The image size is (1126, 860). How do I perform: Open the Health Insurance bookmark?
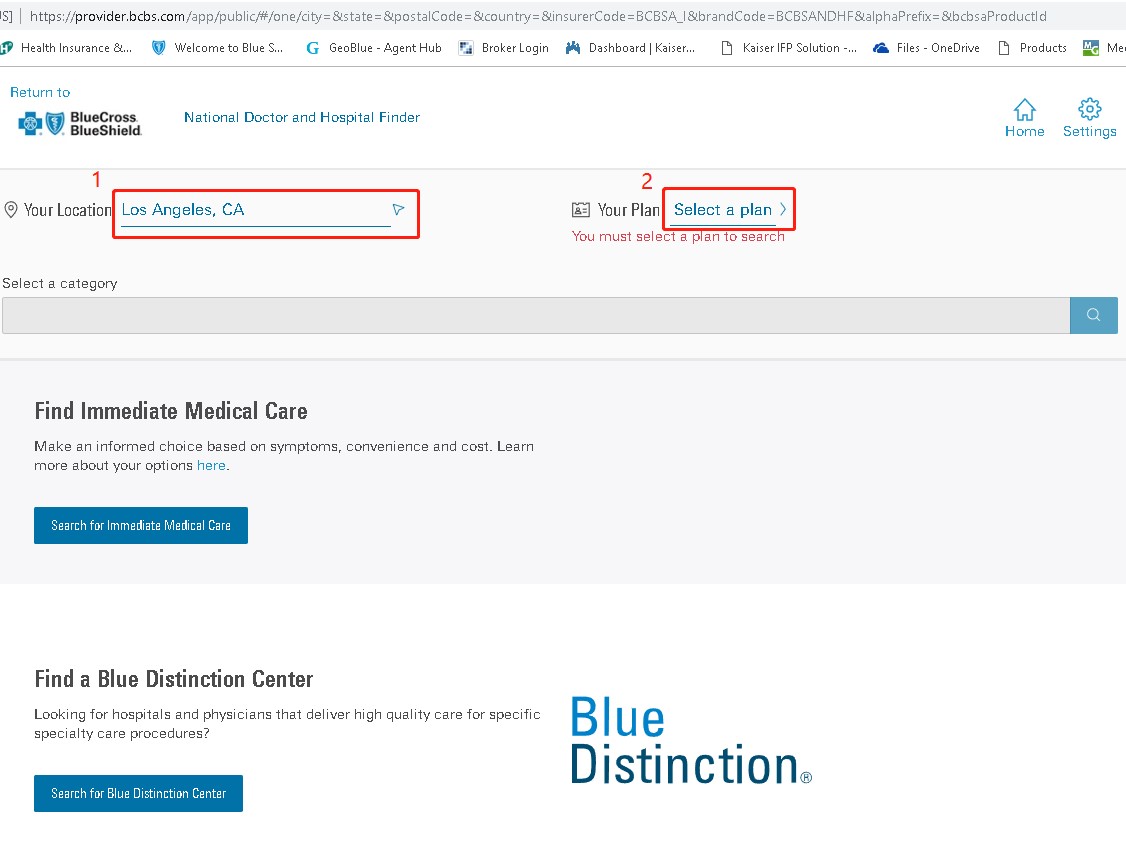coord(67,48)
